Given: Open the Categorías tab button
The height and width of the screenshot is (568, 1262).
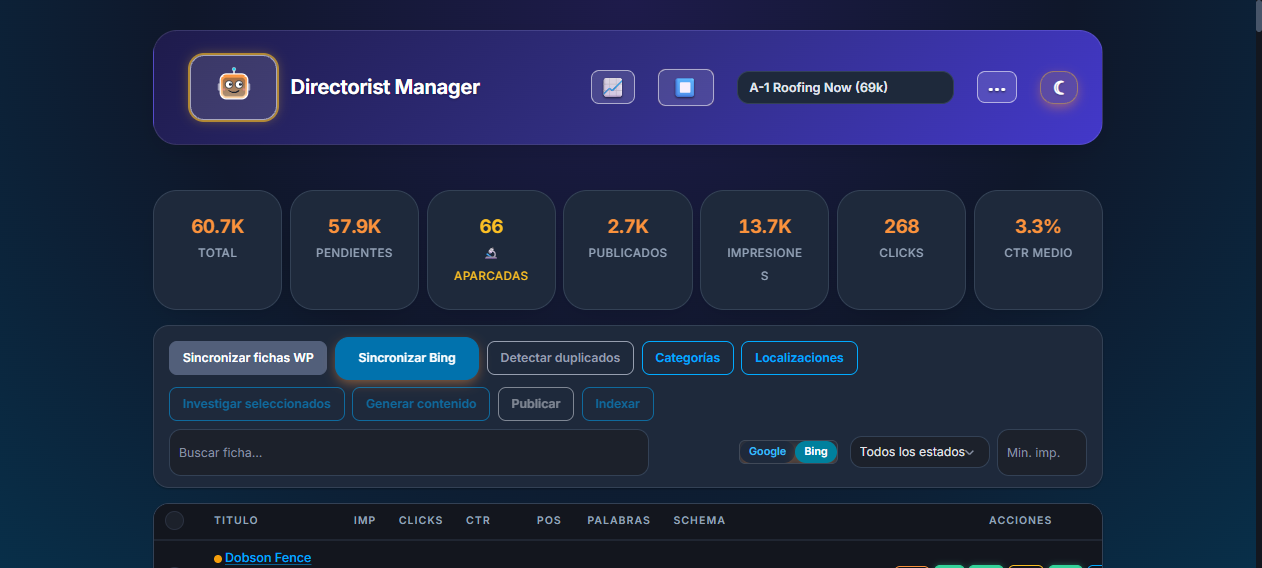Looking at the screenshot, I should pos(687,358).
